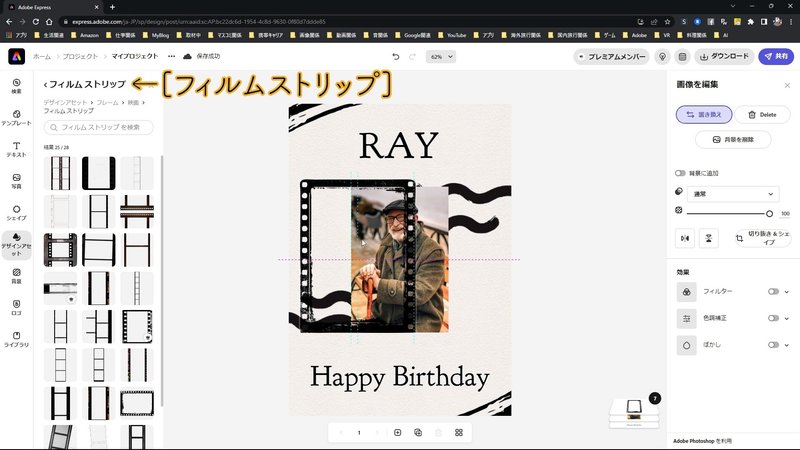
Task: Flip the image vertically
Action: [x=709, y=238]
